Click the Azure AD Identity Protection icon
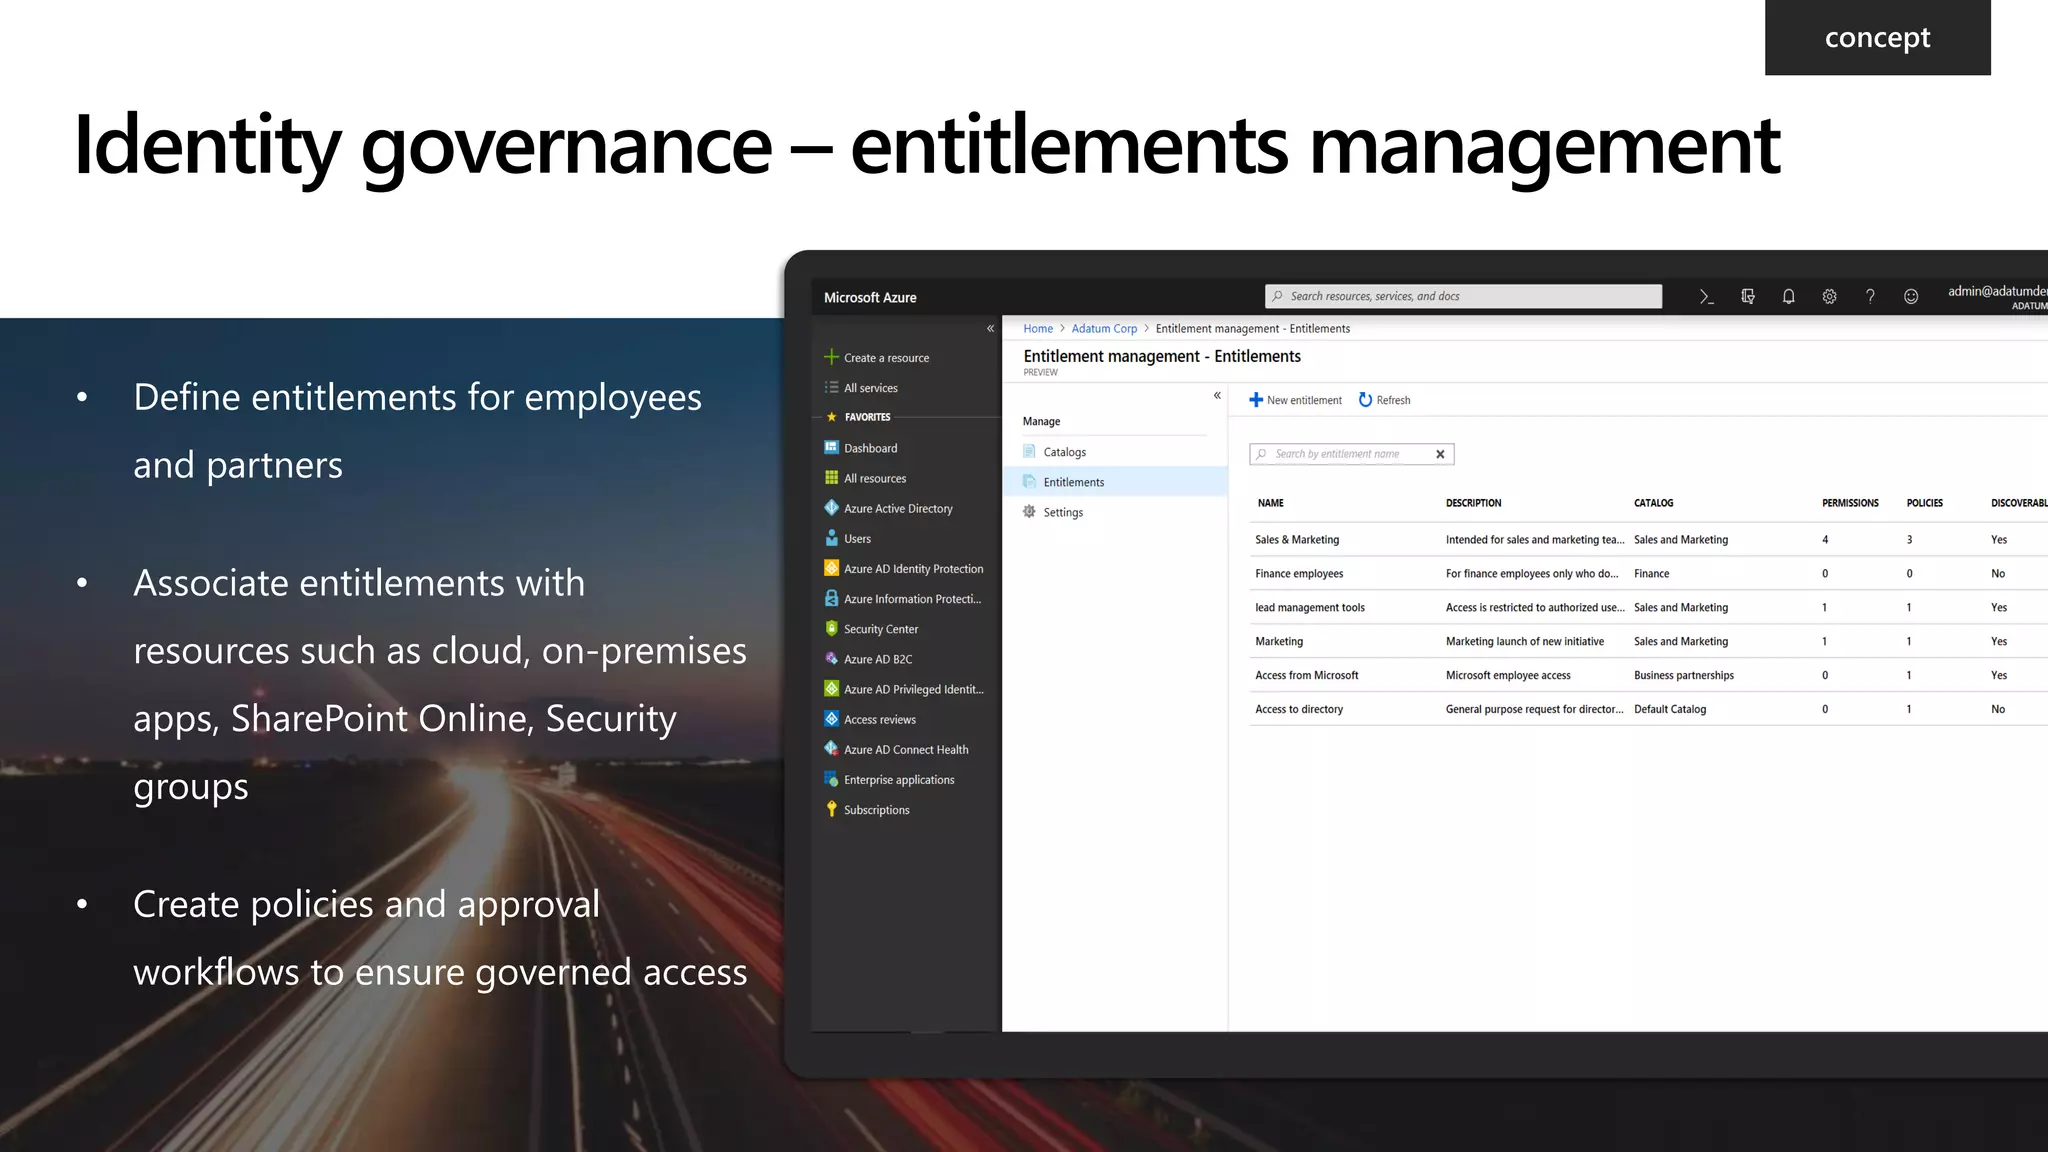The height and width of the screenshot is (1152, 2048). 831,568
